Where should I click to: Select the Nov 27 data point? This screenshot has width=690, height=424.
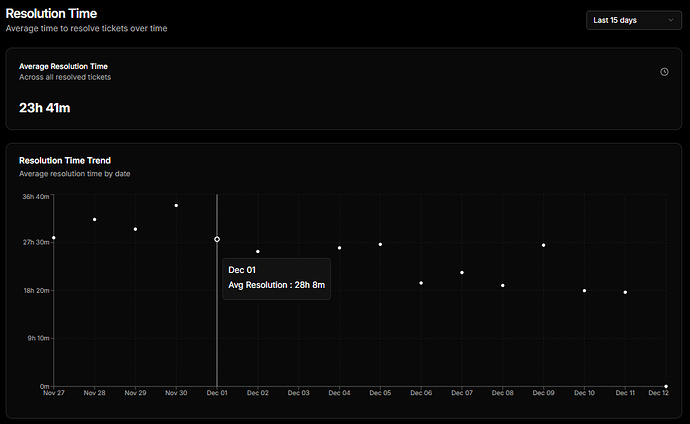point(53,238)
